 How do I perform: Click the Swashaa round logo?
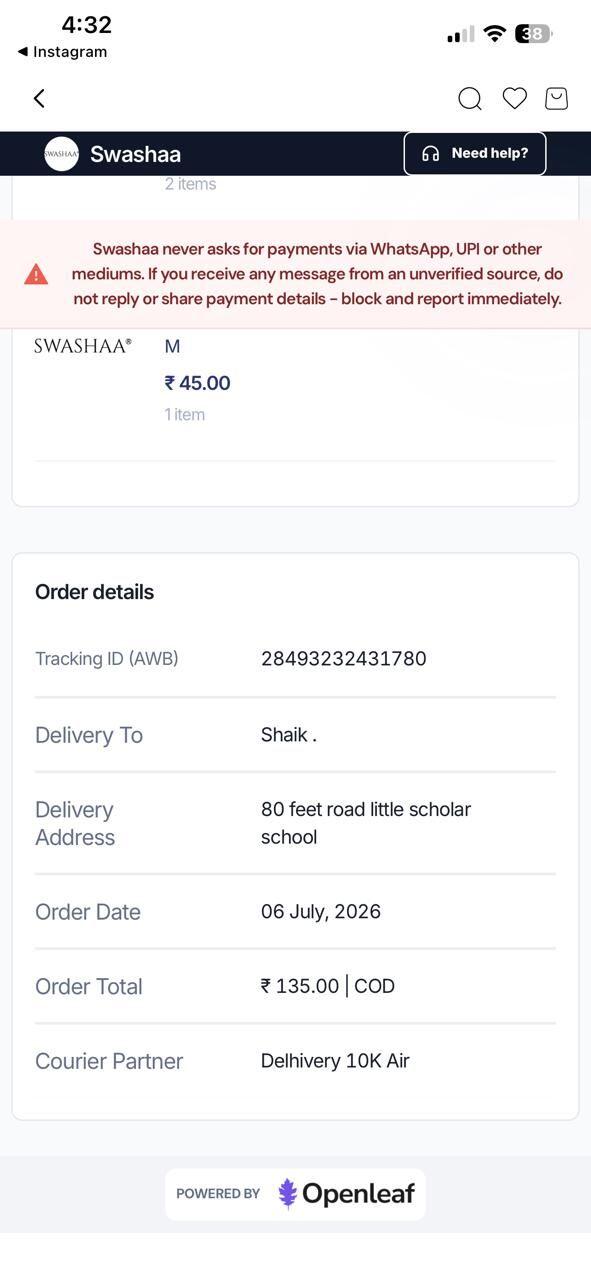(x=61, y=154)
